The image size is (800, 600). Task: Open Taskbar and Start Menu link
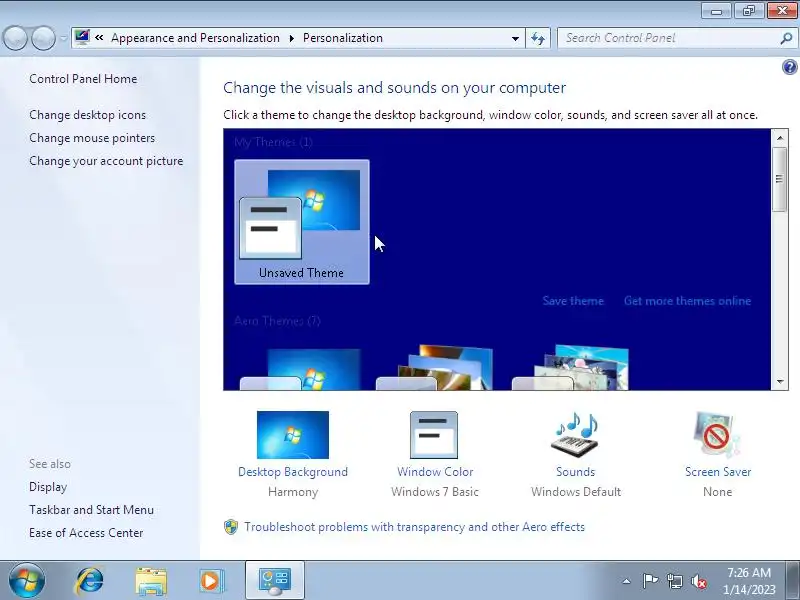pyautogui.click(x=91, y=510)
